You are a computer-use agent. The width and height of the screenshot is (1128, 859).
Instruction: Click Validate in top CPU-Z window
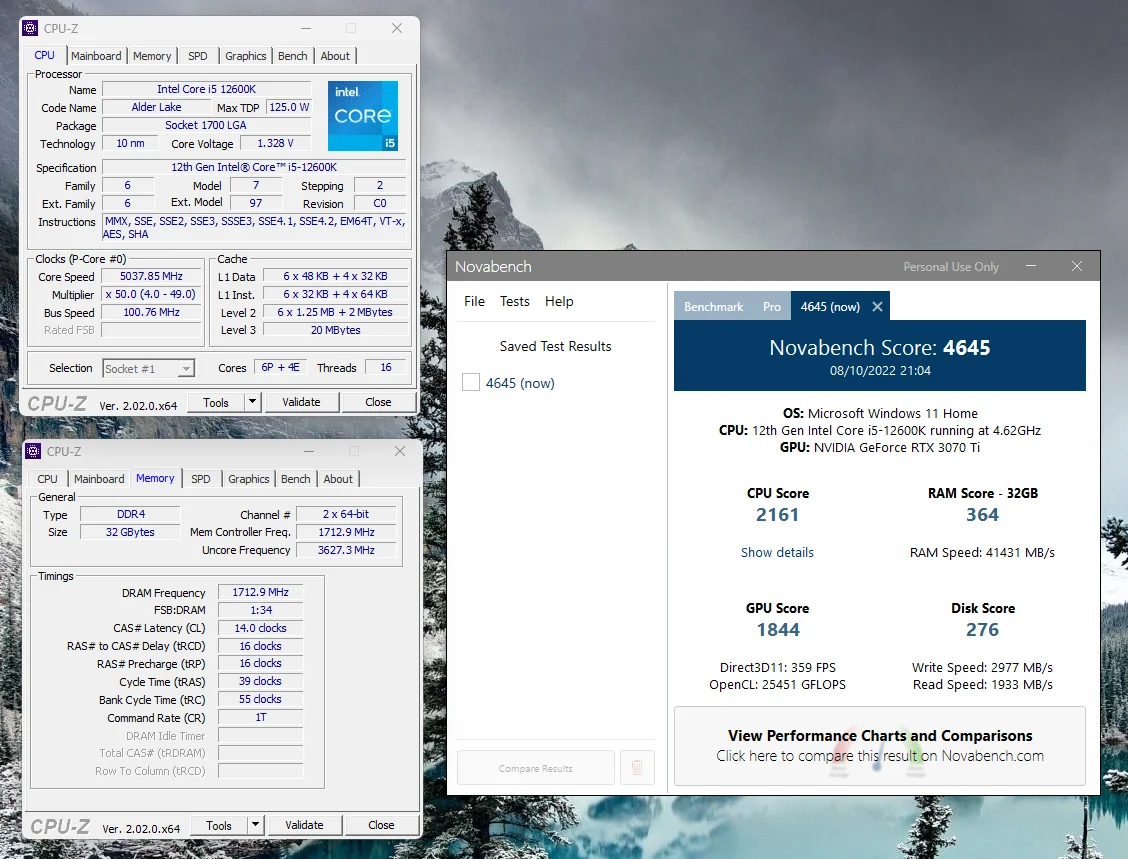[301, 402]
